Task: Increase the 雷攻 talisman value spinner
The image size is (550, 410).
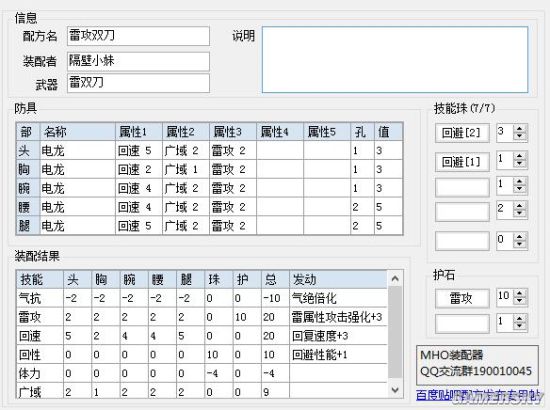Action: point(520,293)
